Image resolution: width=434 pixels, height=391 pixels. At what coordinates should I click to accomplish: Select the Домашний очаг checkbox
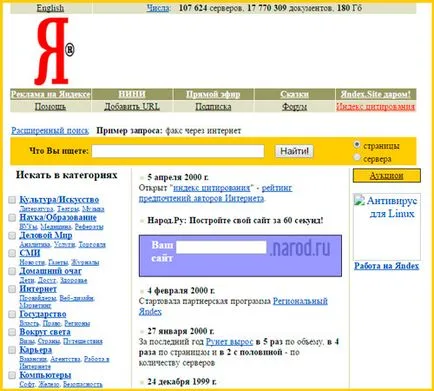pos(12,271)
